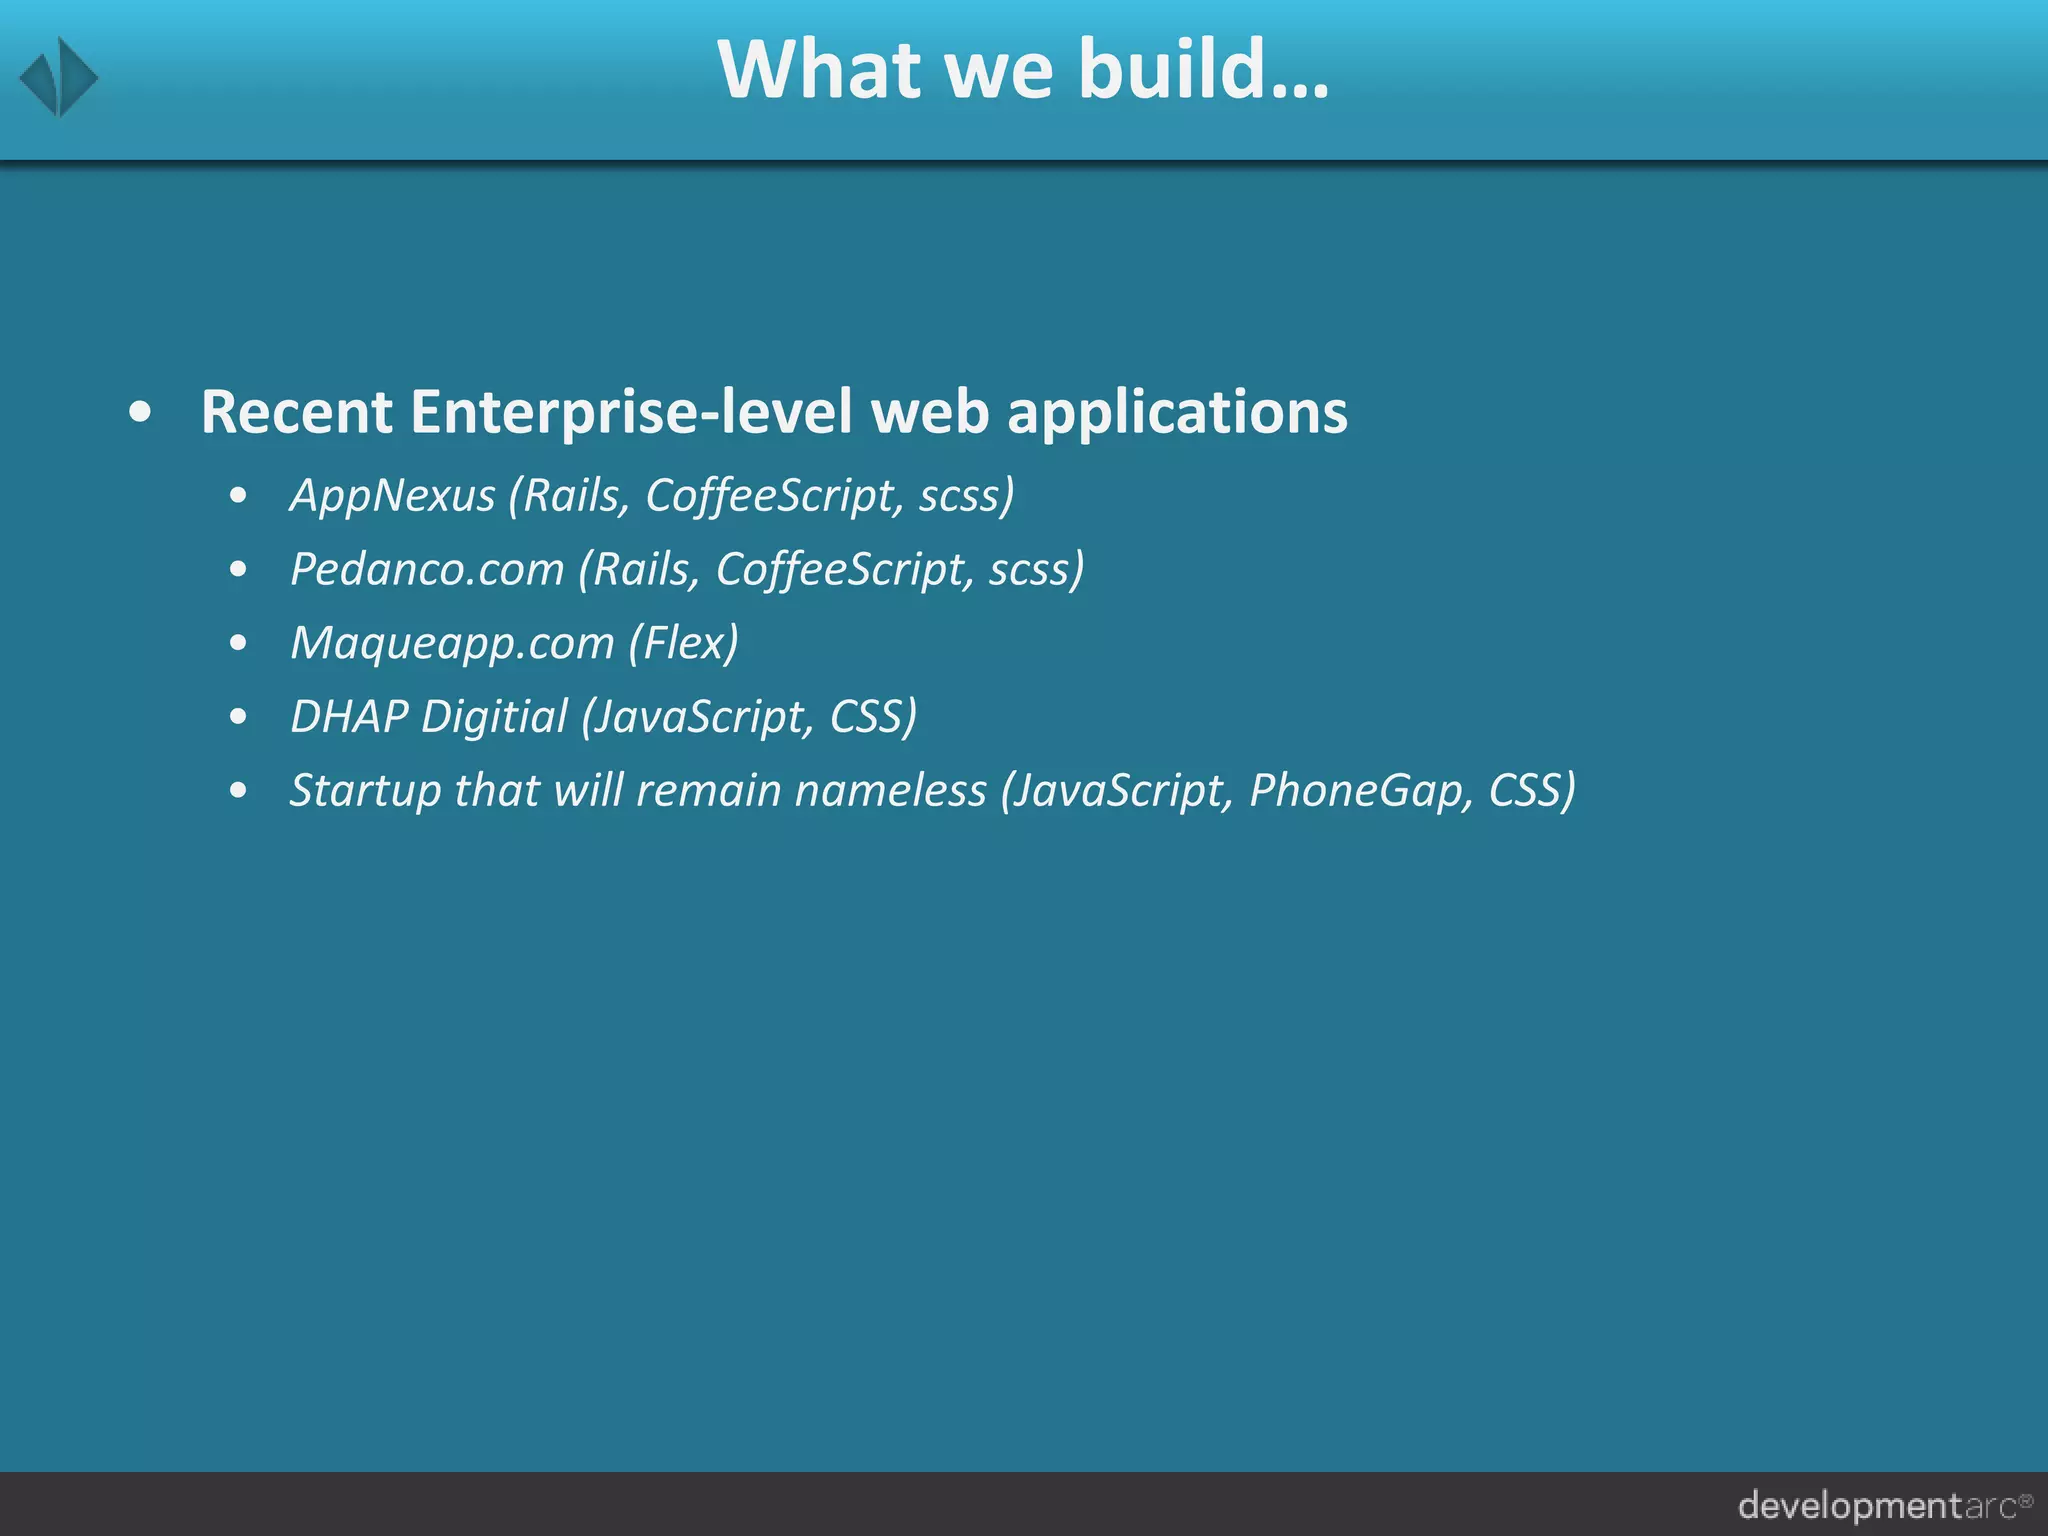2048x1536 pixels.
Task: Click the Maqueapp.com link text
Action: pos(452,643)
